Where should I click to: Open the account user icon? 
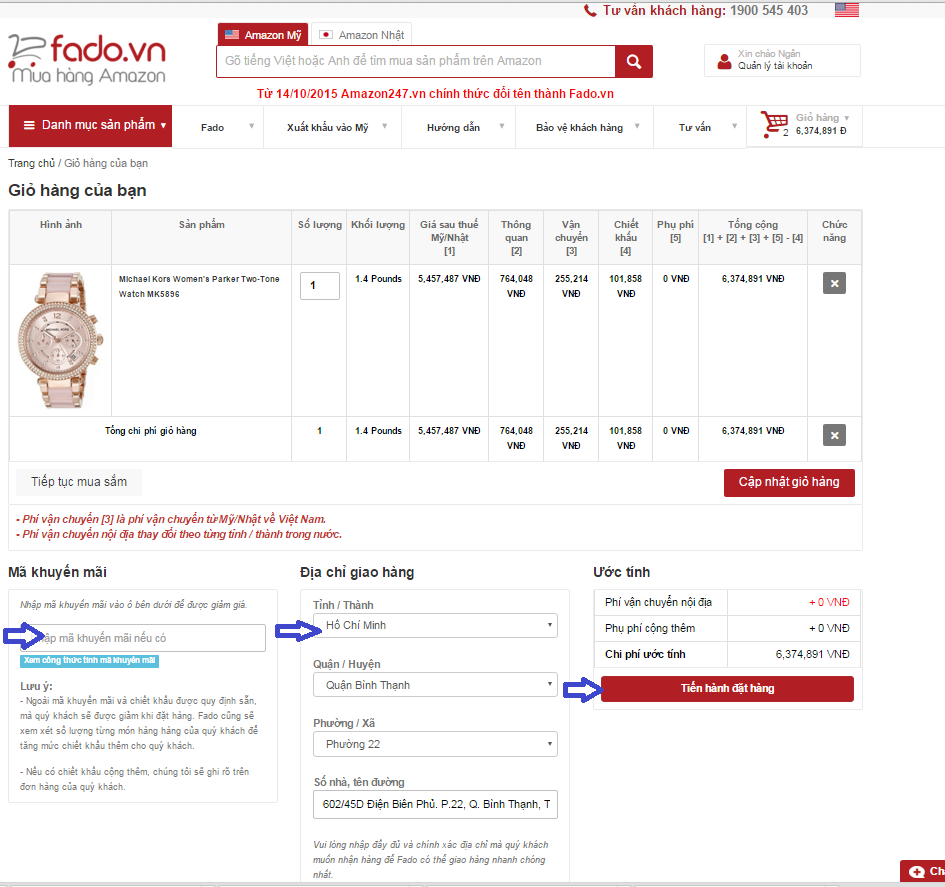(x=724, y=61)
